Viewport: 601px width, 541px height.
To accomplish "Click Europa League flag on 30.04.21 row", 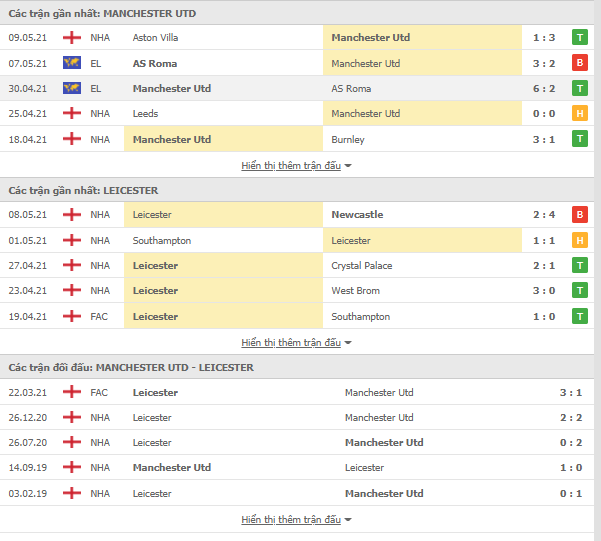I will [72, 89].
